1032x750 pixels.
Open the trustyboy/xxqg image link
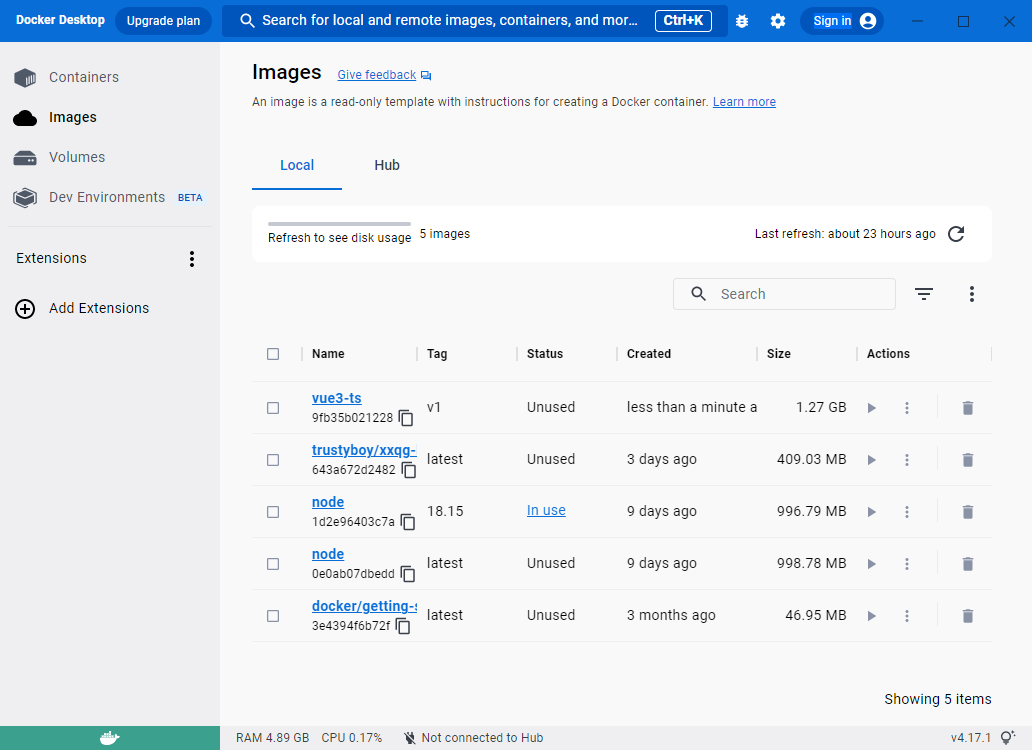[364, 450]
